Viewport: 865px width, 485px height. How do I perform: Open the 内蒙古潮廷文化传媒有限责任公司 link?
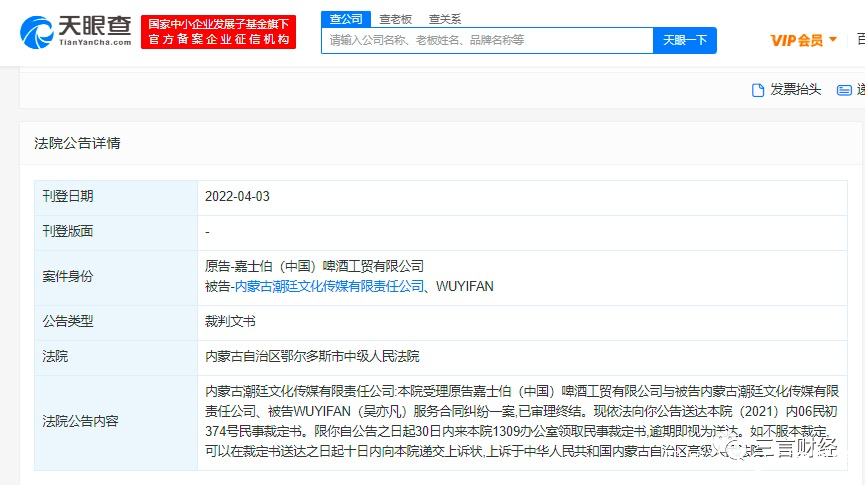coord(329,286)
